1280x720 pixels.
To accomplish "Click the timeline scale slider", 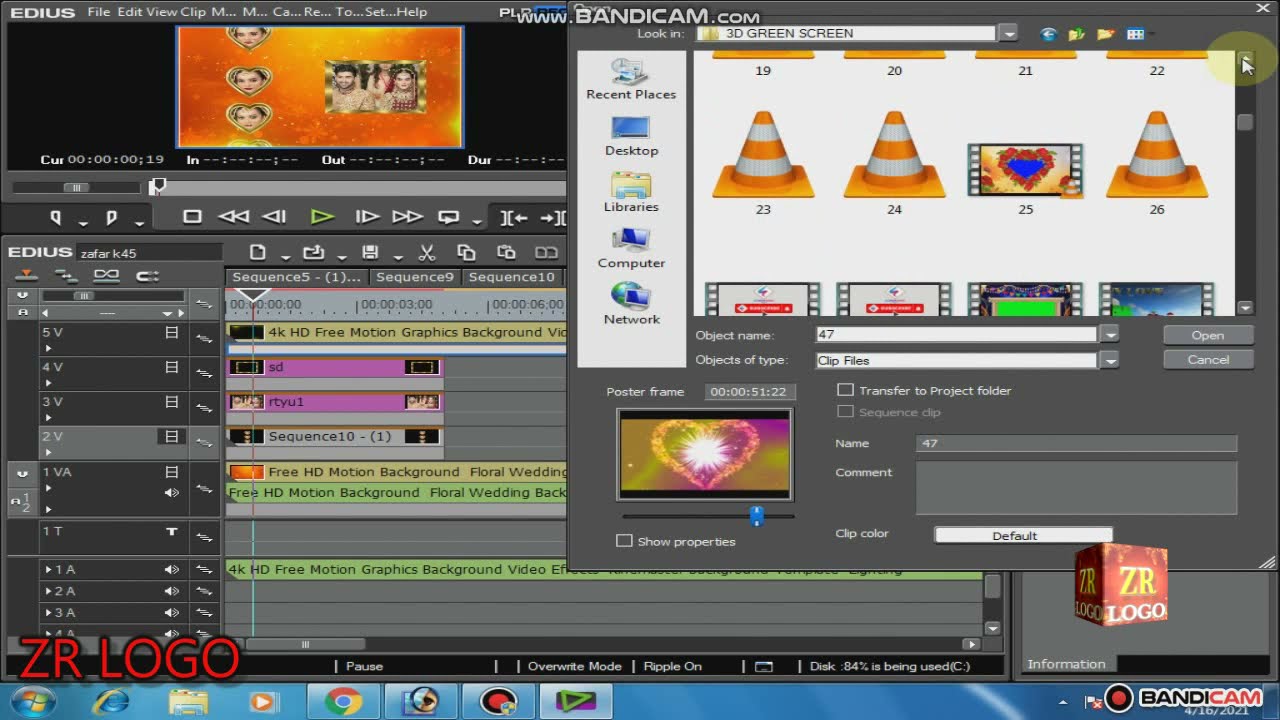I will tap(84, 296).
